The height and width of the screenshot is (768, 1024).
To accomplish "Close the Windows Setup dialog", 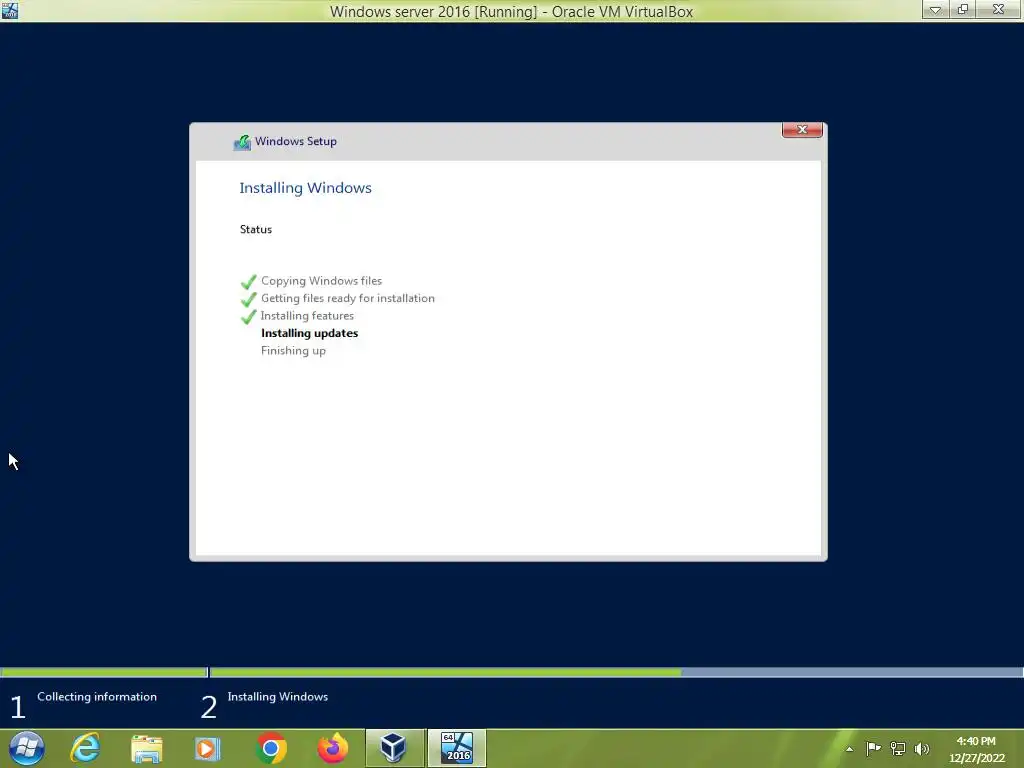I will [802, 129].
